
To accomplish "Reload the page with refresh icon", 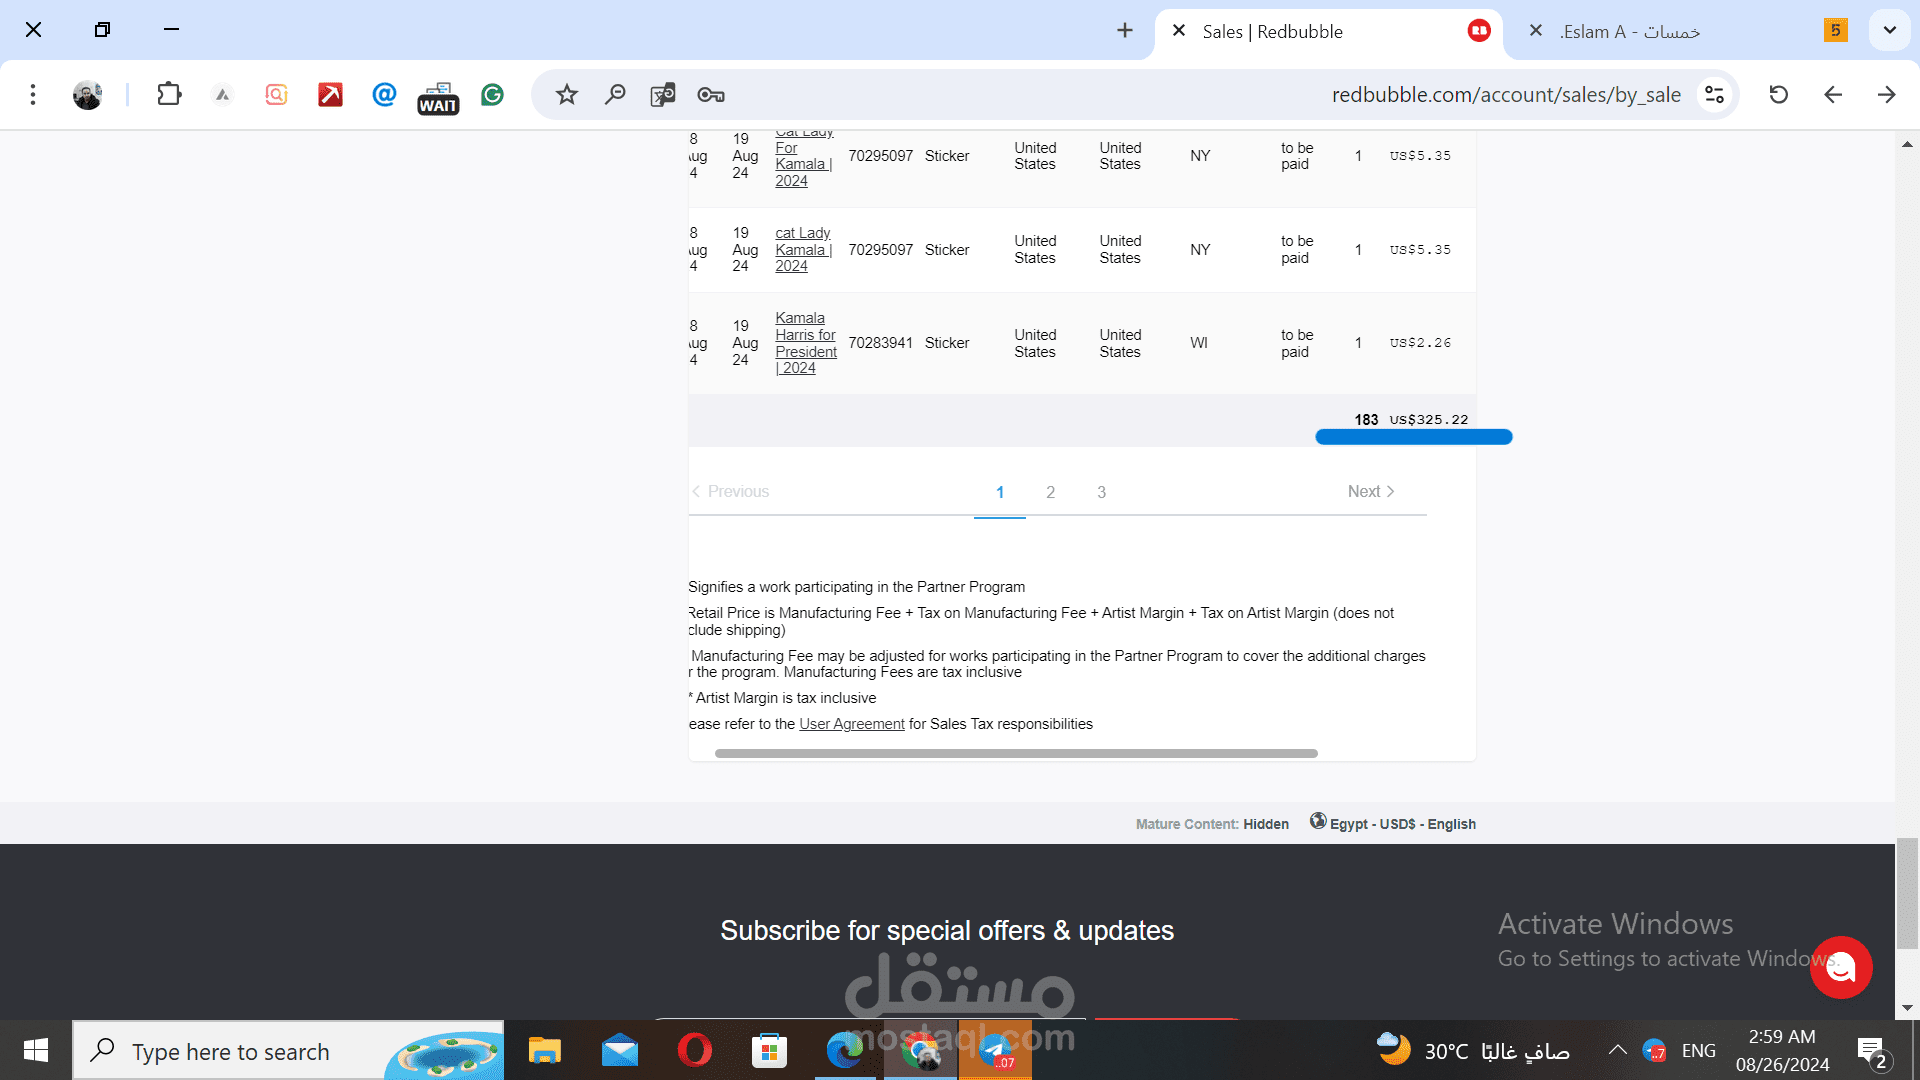I will [x=1778, y=95].
